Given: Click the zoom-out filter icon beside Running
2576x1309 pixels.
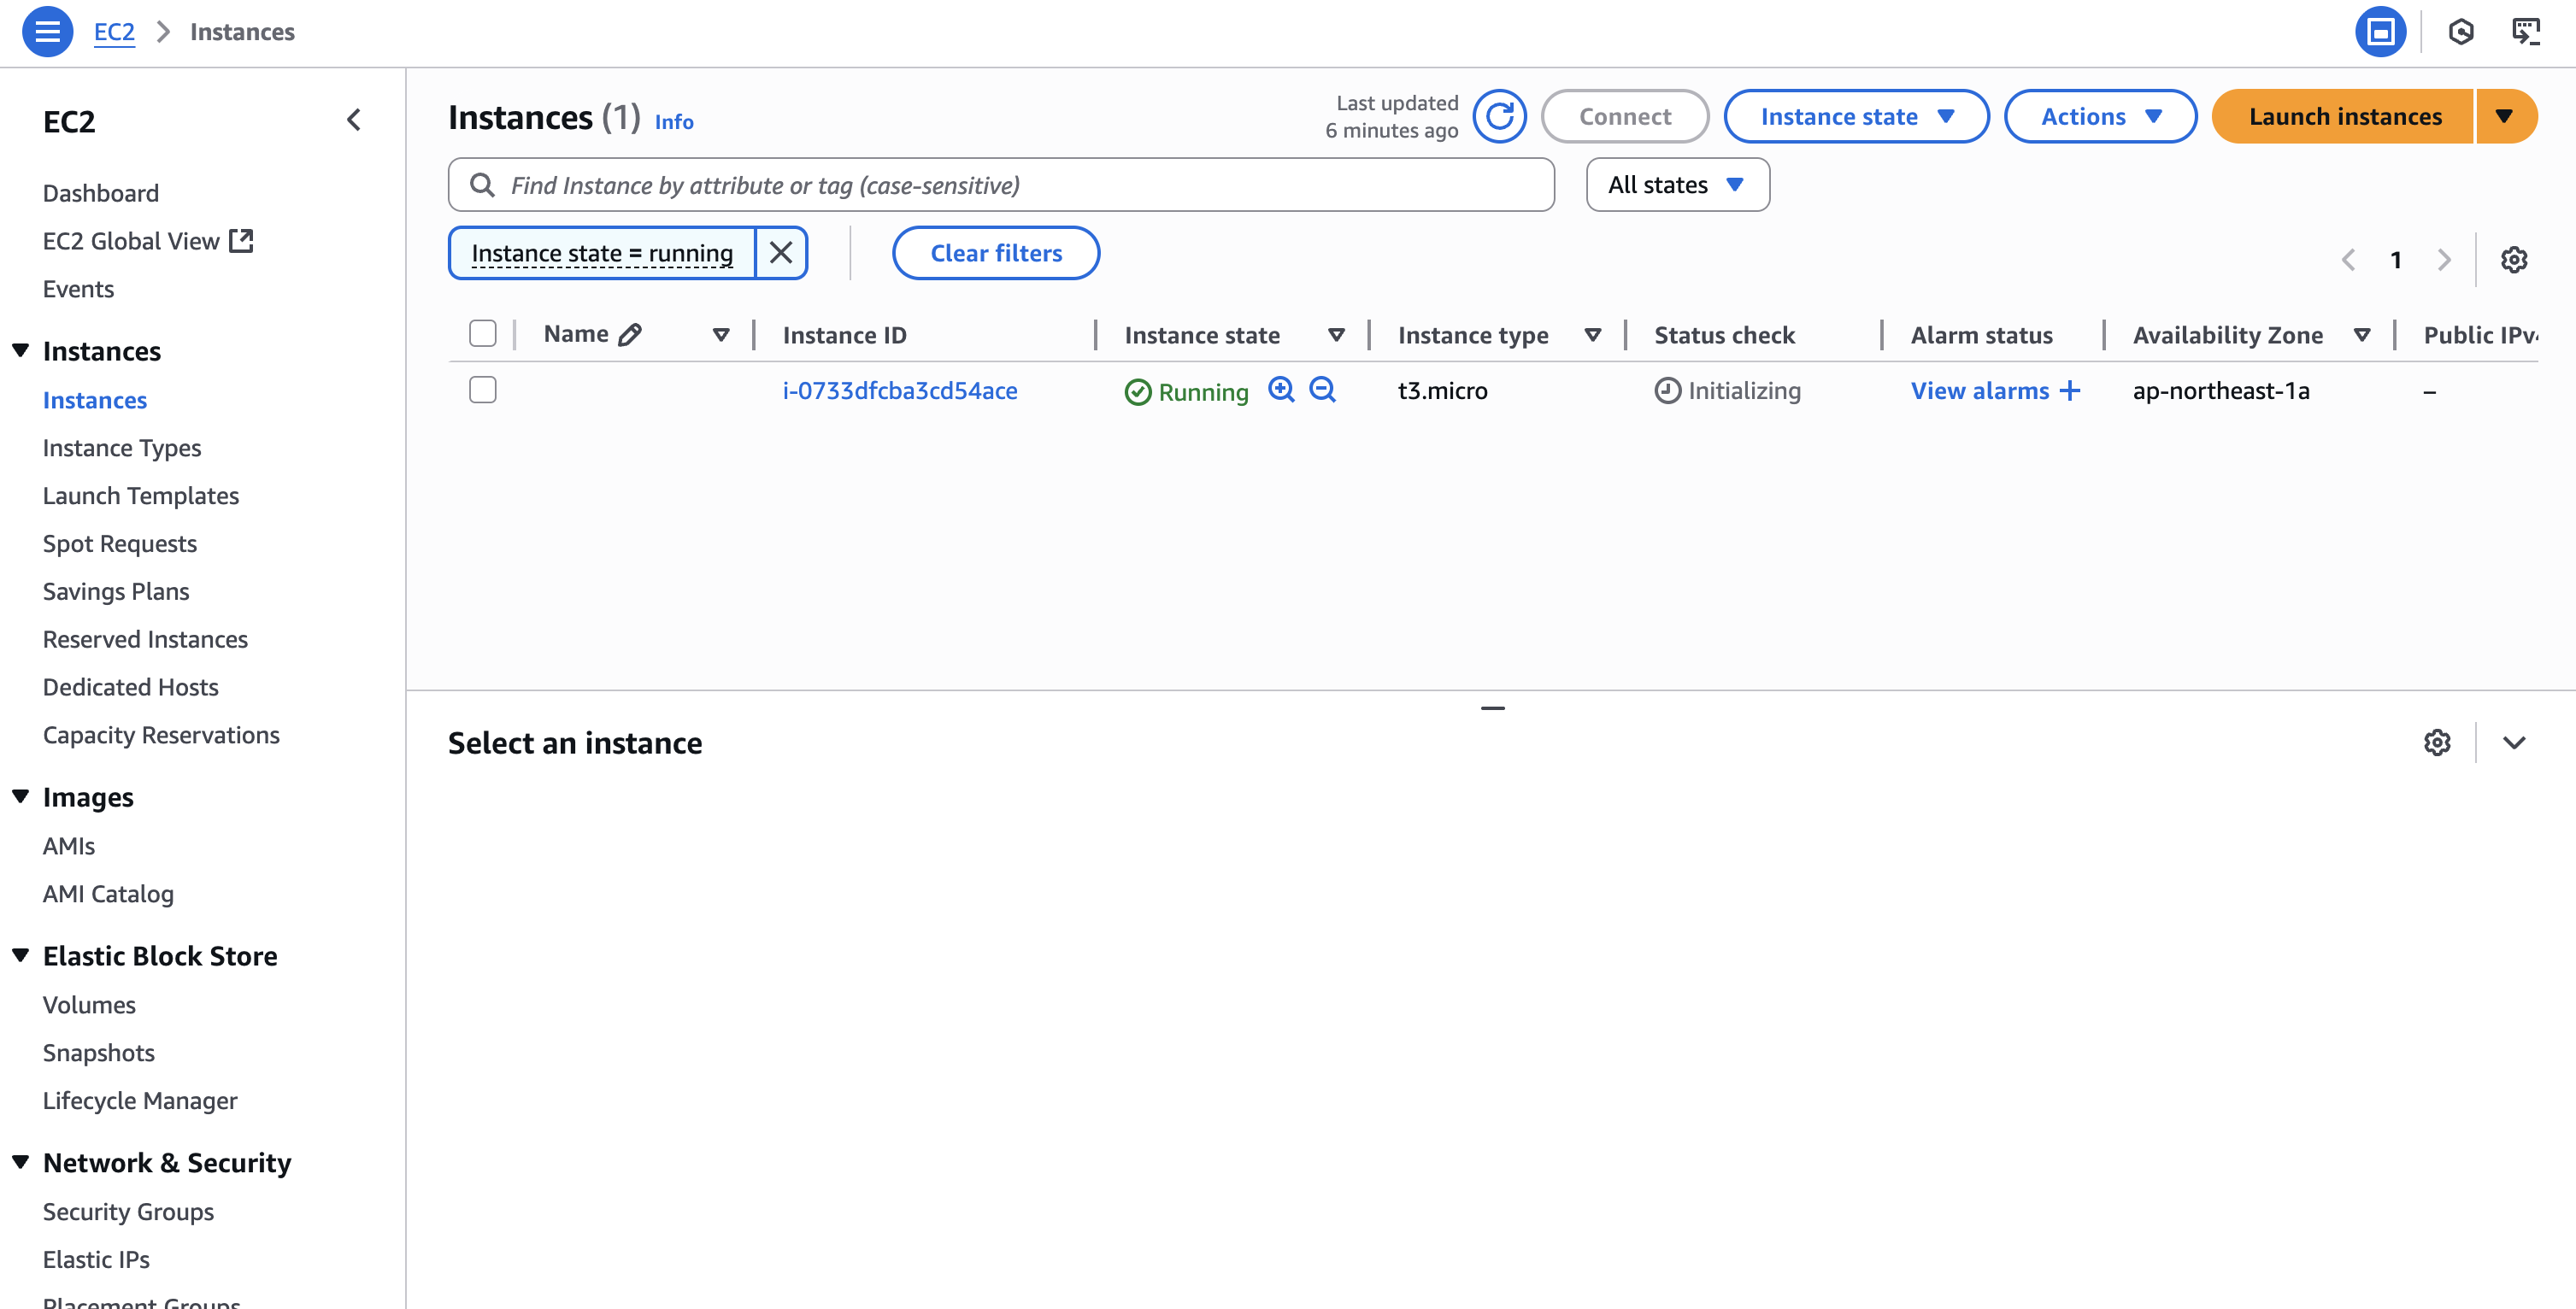Looking at the screenshot, I should pos(1322,390).
